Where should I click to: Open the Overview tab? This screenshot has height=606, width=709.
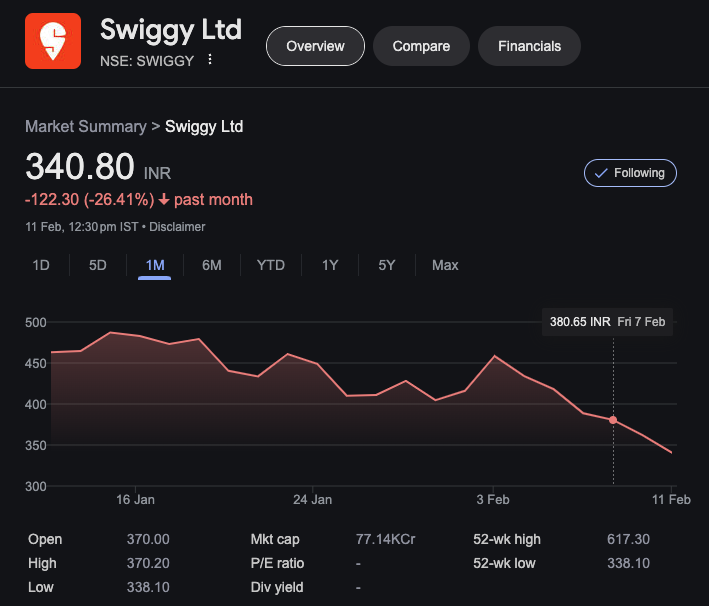315,46
